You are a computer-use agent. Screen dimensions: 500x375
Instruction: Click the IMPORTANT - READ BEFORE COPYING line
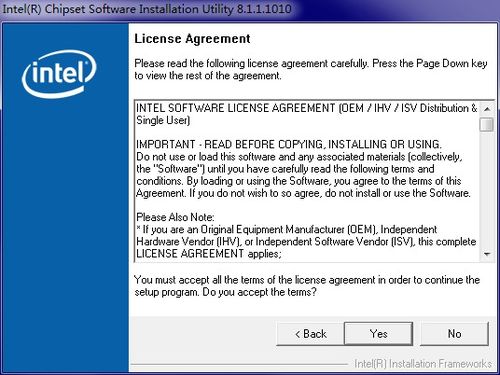pos(289,144)
